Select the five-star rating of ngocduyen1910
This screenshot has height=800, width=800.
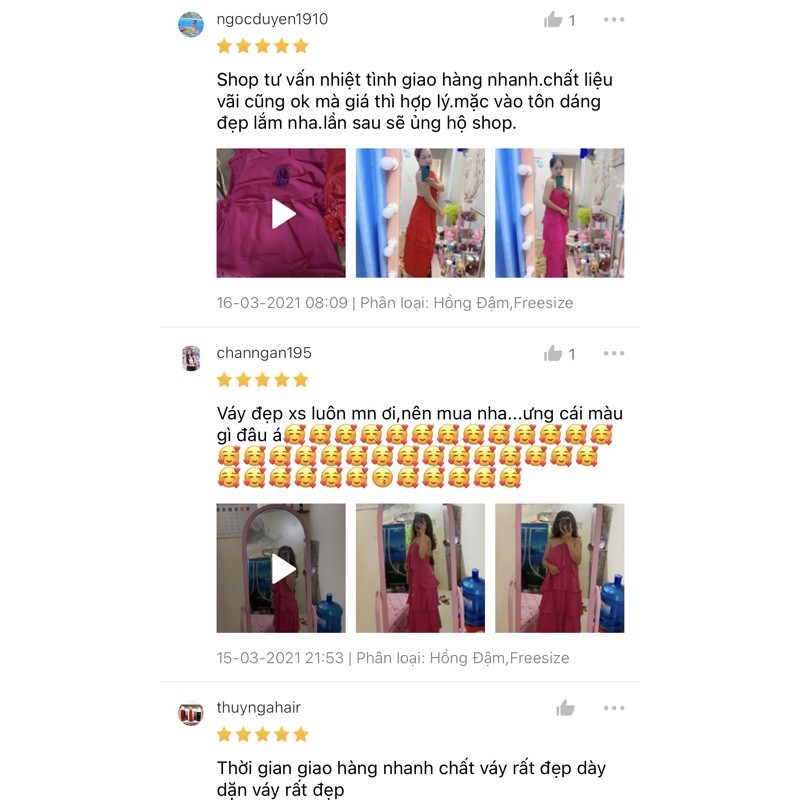click(x=263, y=46)
